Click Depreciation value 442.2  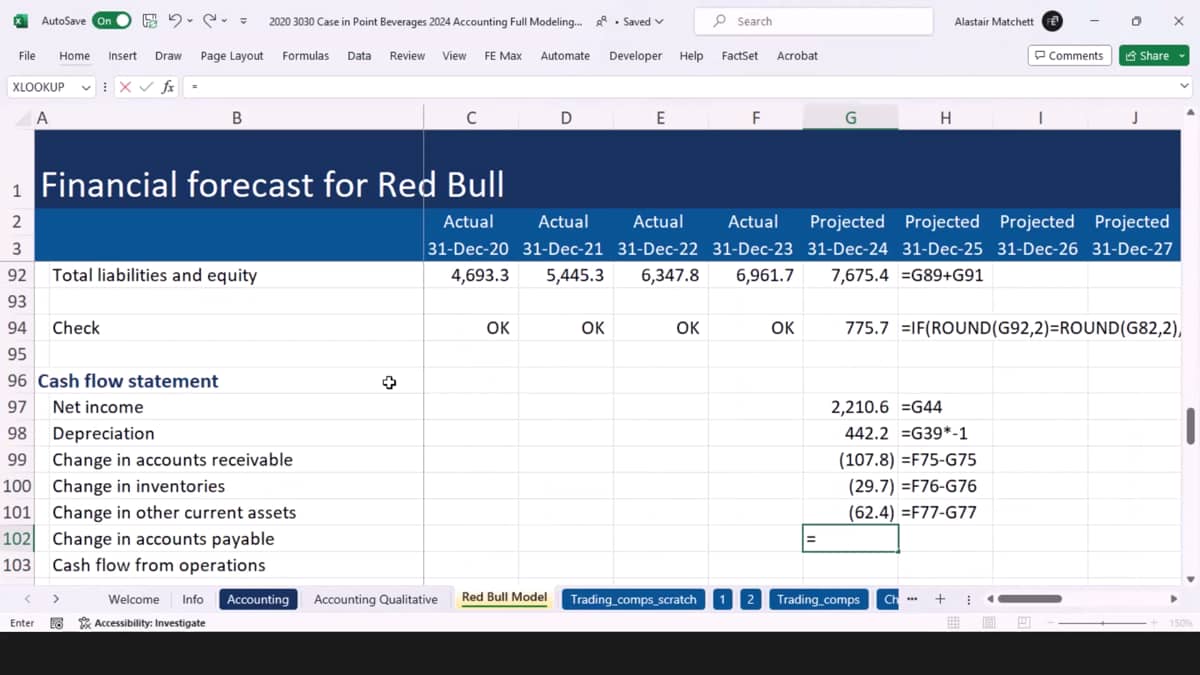[x=867, y=433]
